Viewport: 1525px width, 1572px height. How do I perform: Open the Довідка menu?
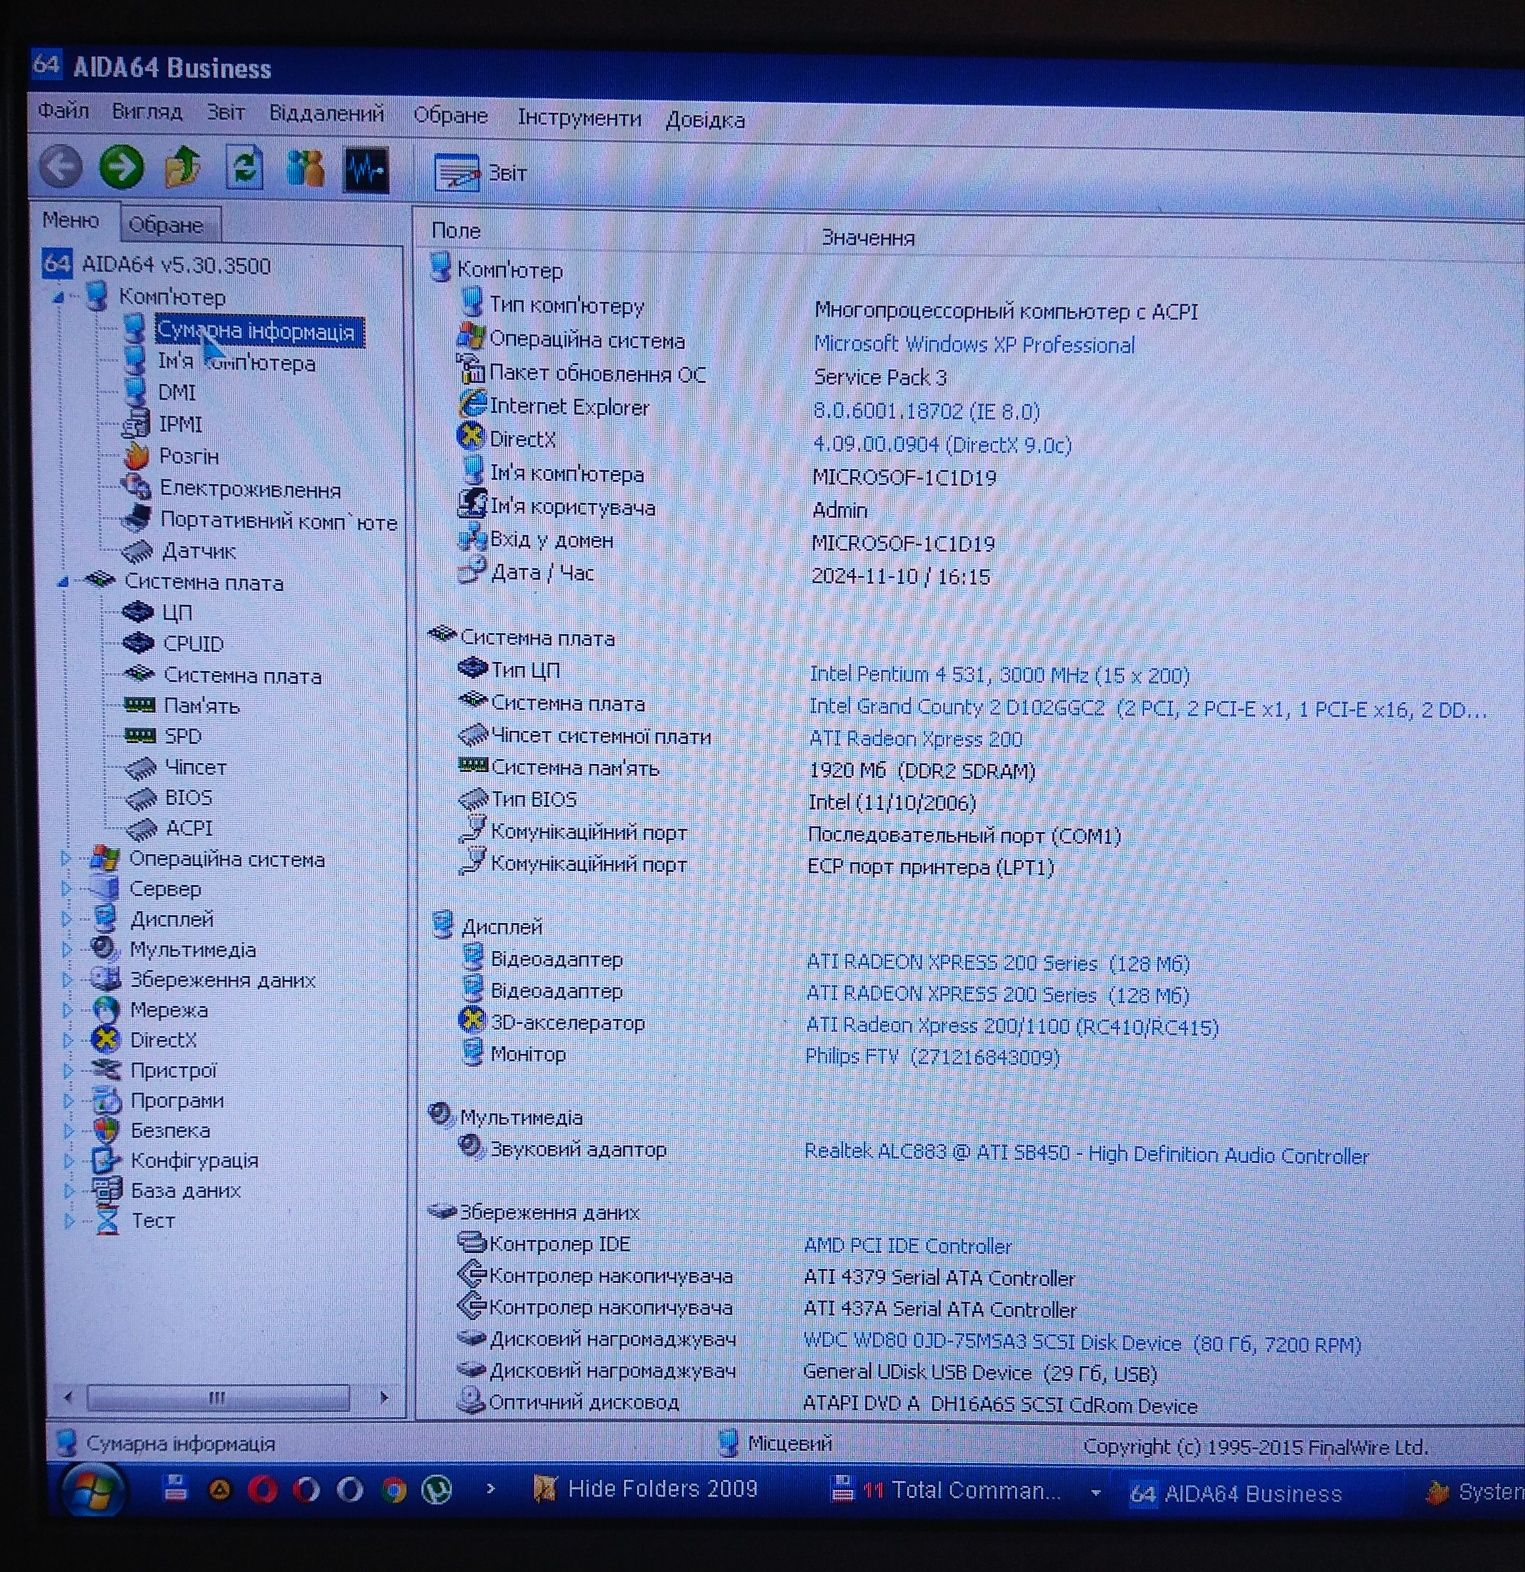(705, 120)
